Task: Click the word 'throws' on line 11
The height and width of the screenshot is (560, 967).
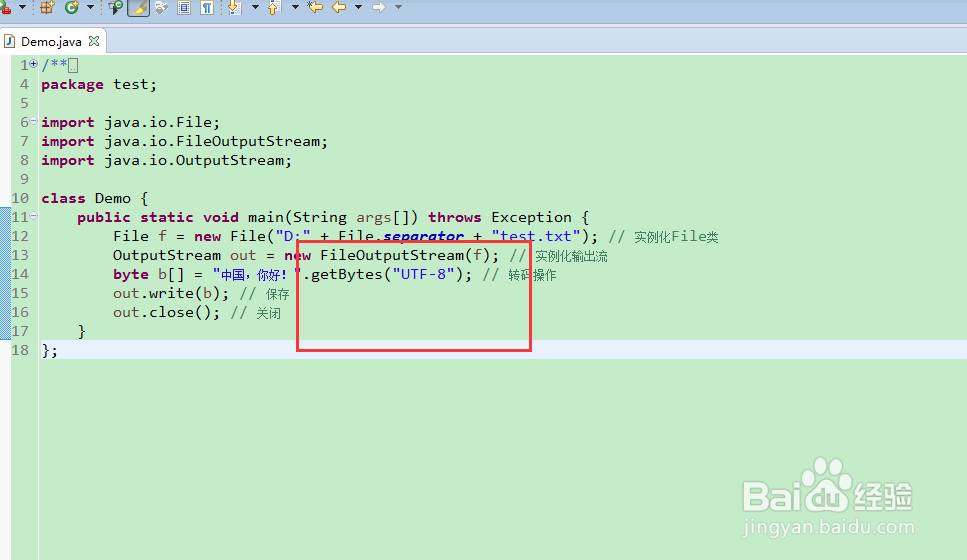Action: click(455, 217)
